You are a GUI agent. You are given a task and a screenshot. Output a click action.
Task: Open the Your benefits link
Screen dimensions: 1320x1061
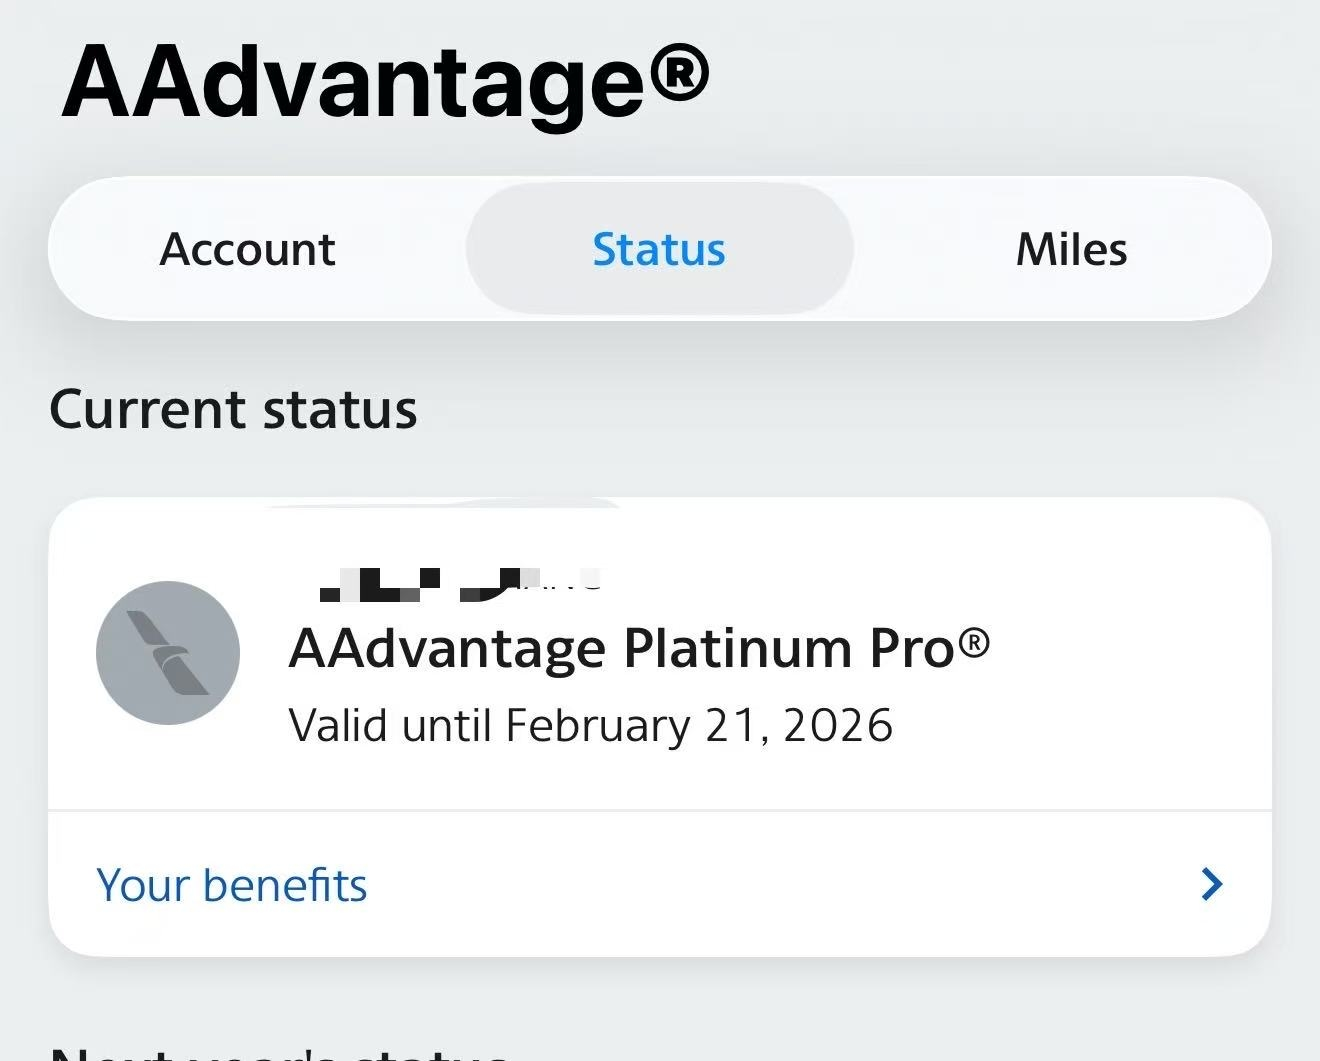(232, 885)
